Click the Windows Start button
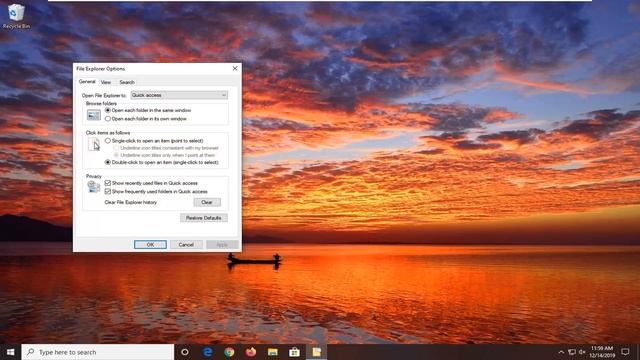Viewport: 640px width, 360px height. click(x=11, y=352)
